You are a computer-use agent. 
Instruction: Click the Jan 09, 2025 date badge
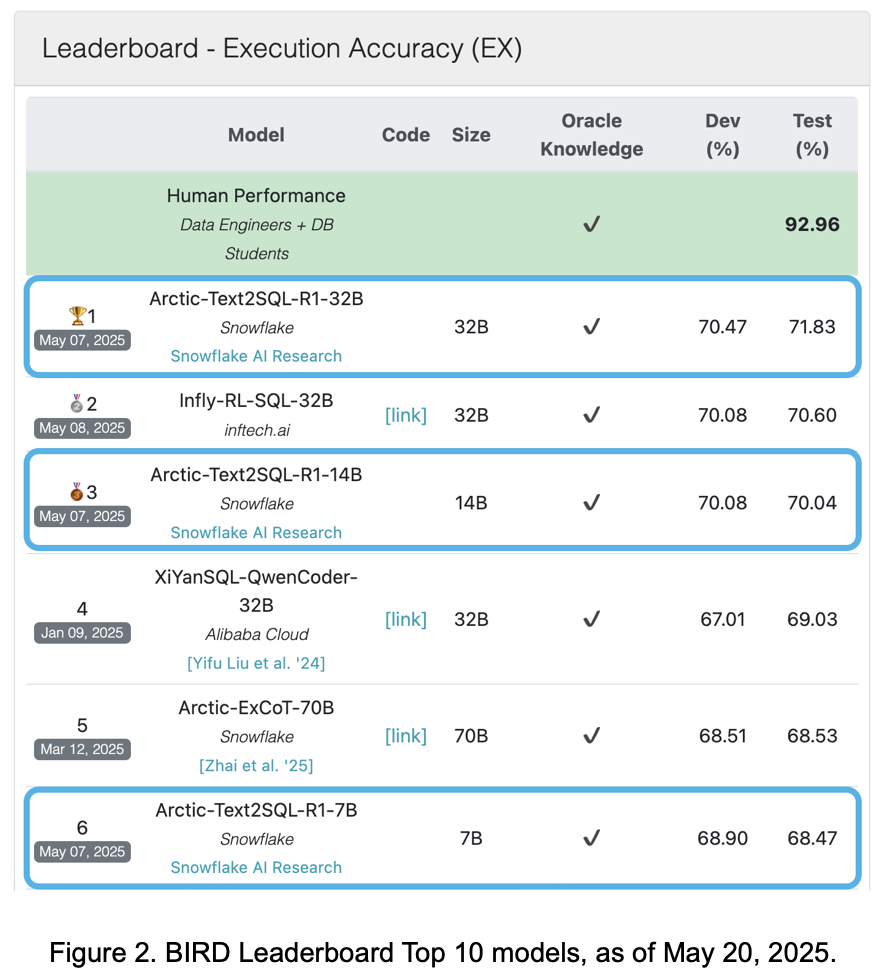click(82, 633)
